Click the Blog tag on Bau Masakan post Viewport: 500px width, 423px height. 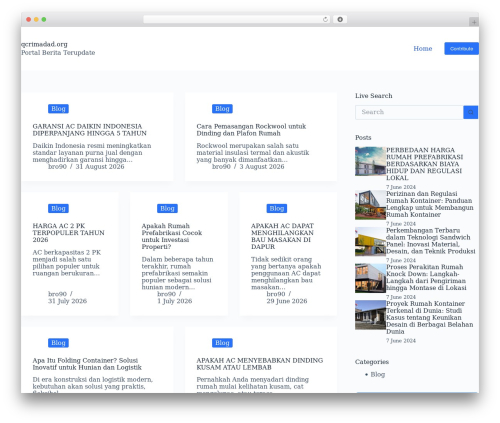coord(277,208)
